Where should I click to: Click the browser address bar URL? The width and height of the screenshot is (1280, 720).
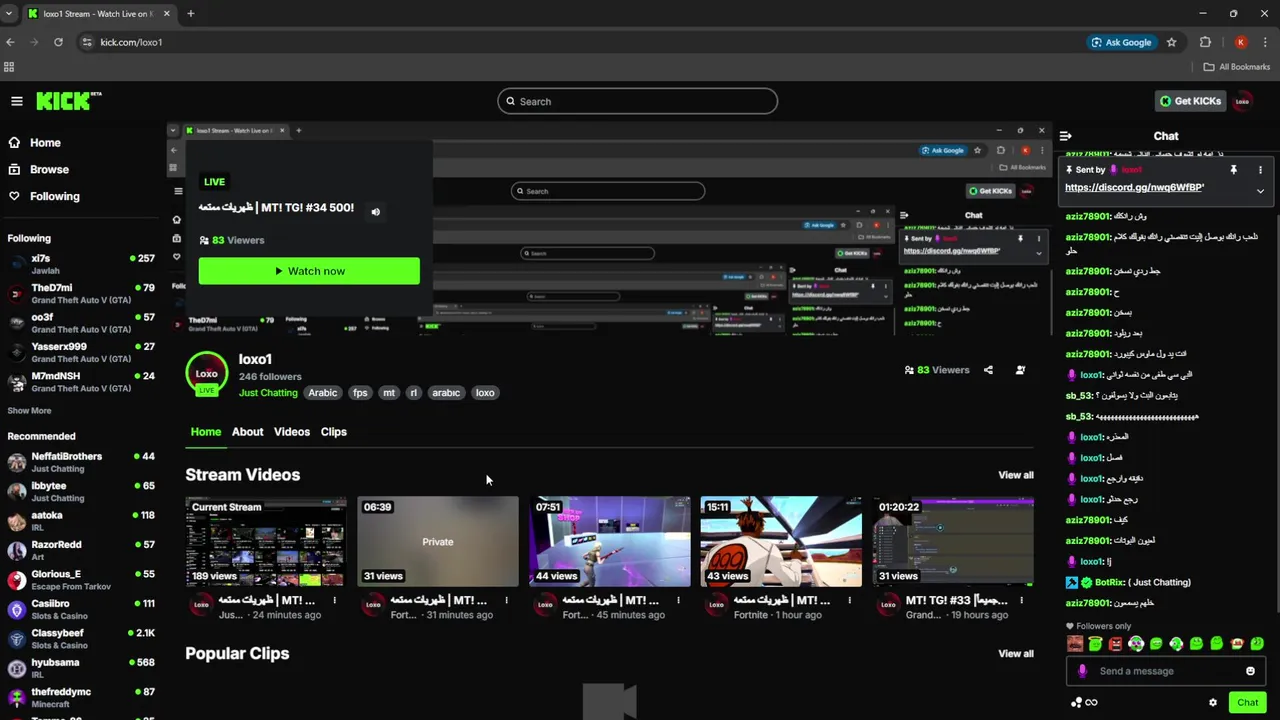click(131, 42)
